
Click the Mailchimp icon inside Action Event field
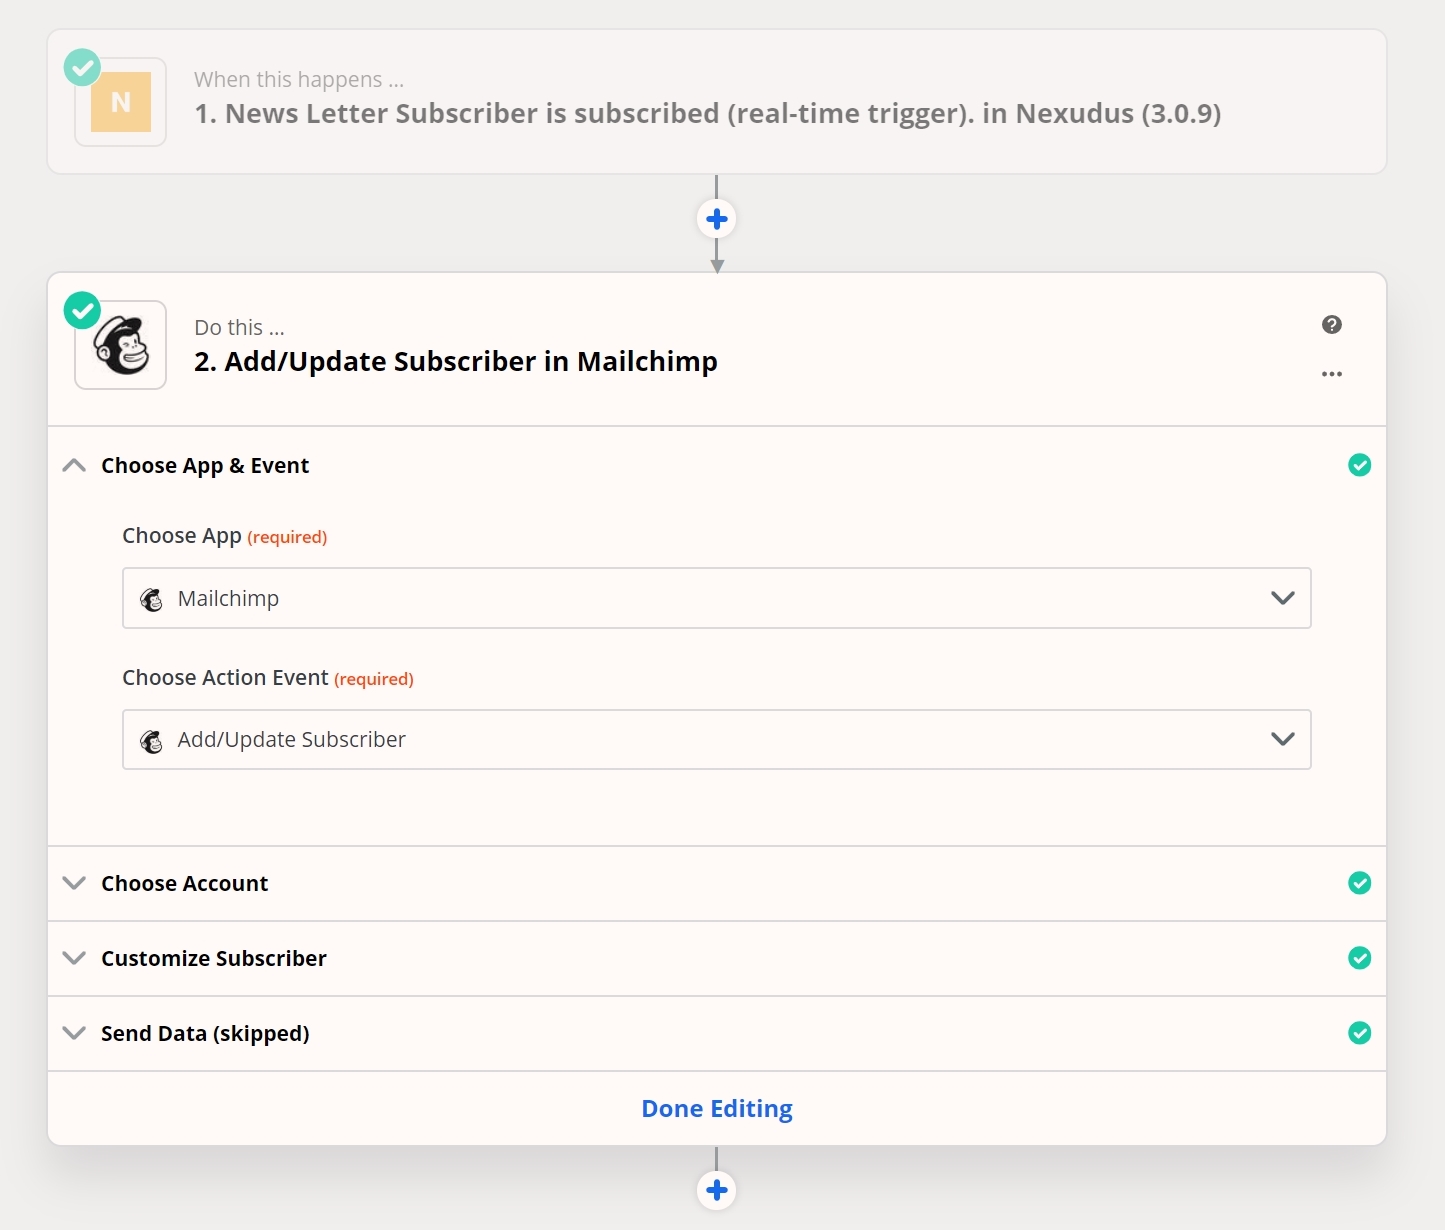pyautogui.click(x=152, y=741)
